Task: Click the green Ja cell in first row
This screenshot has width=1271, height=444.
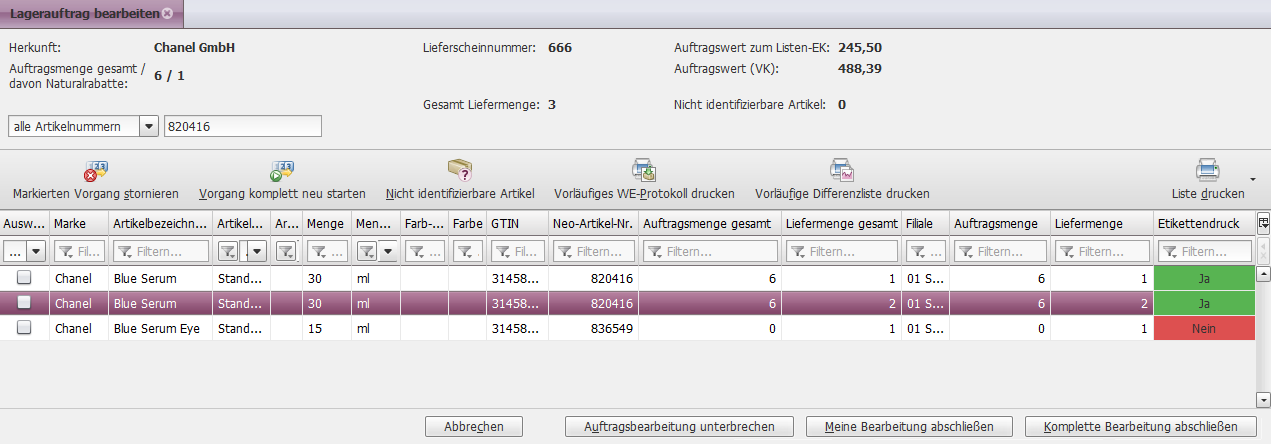Action: pyautogui.click(x=1203, y=278)
